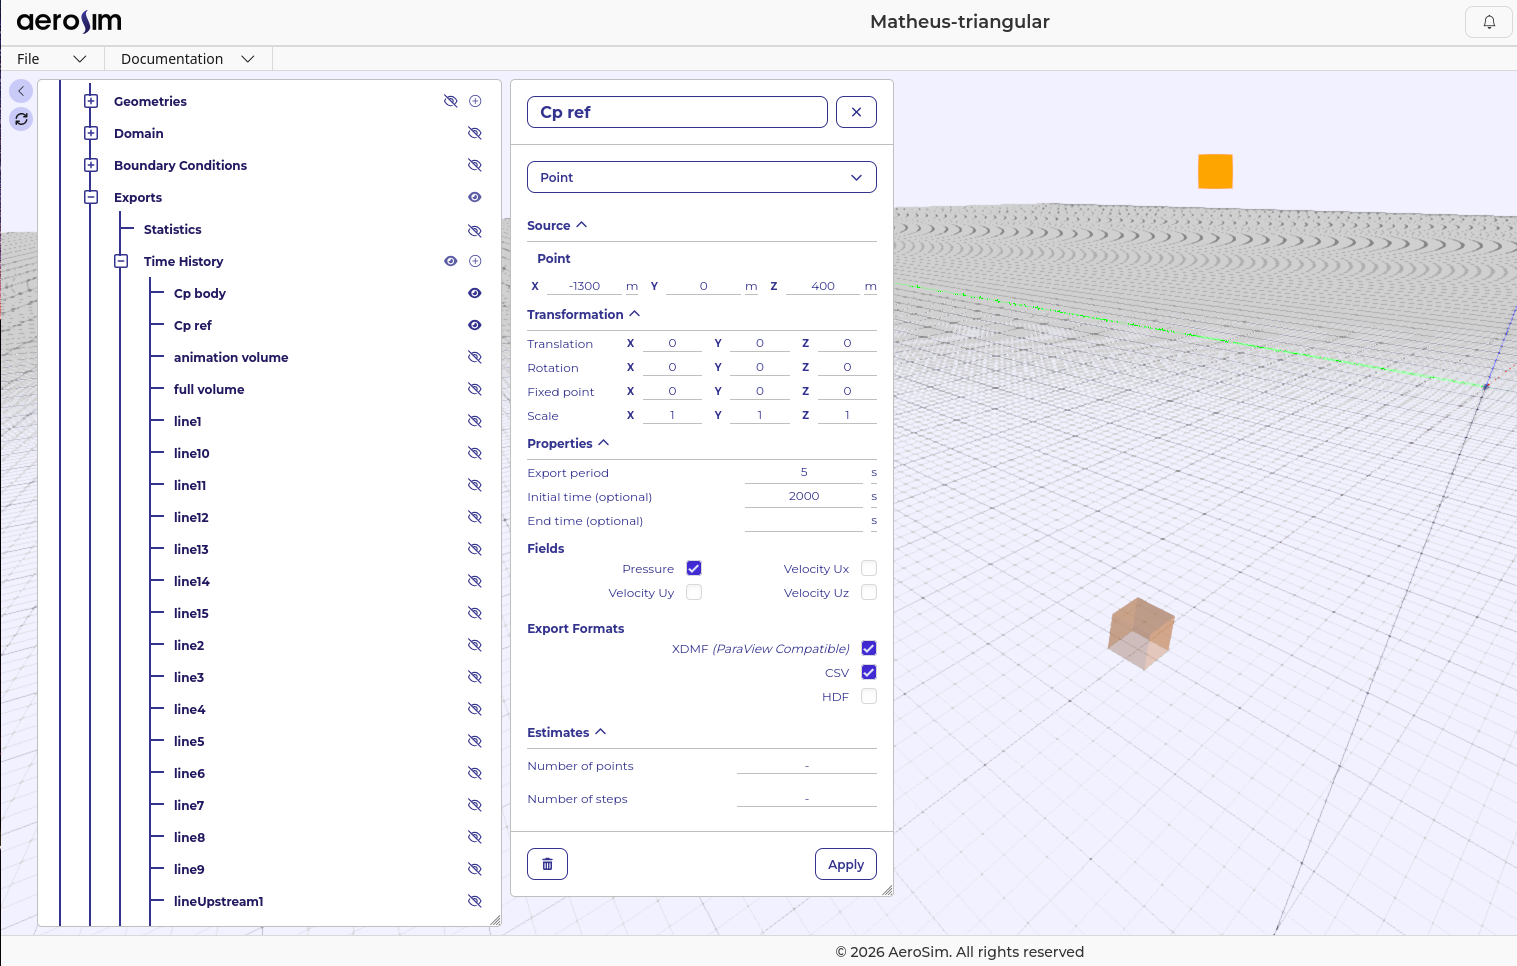Show the animation volume export

pos(475,357)
